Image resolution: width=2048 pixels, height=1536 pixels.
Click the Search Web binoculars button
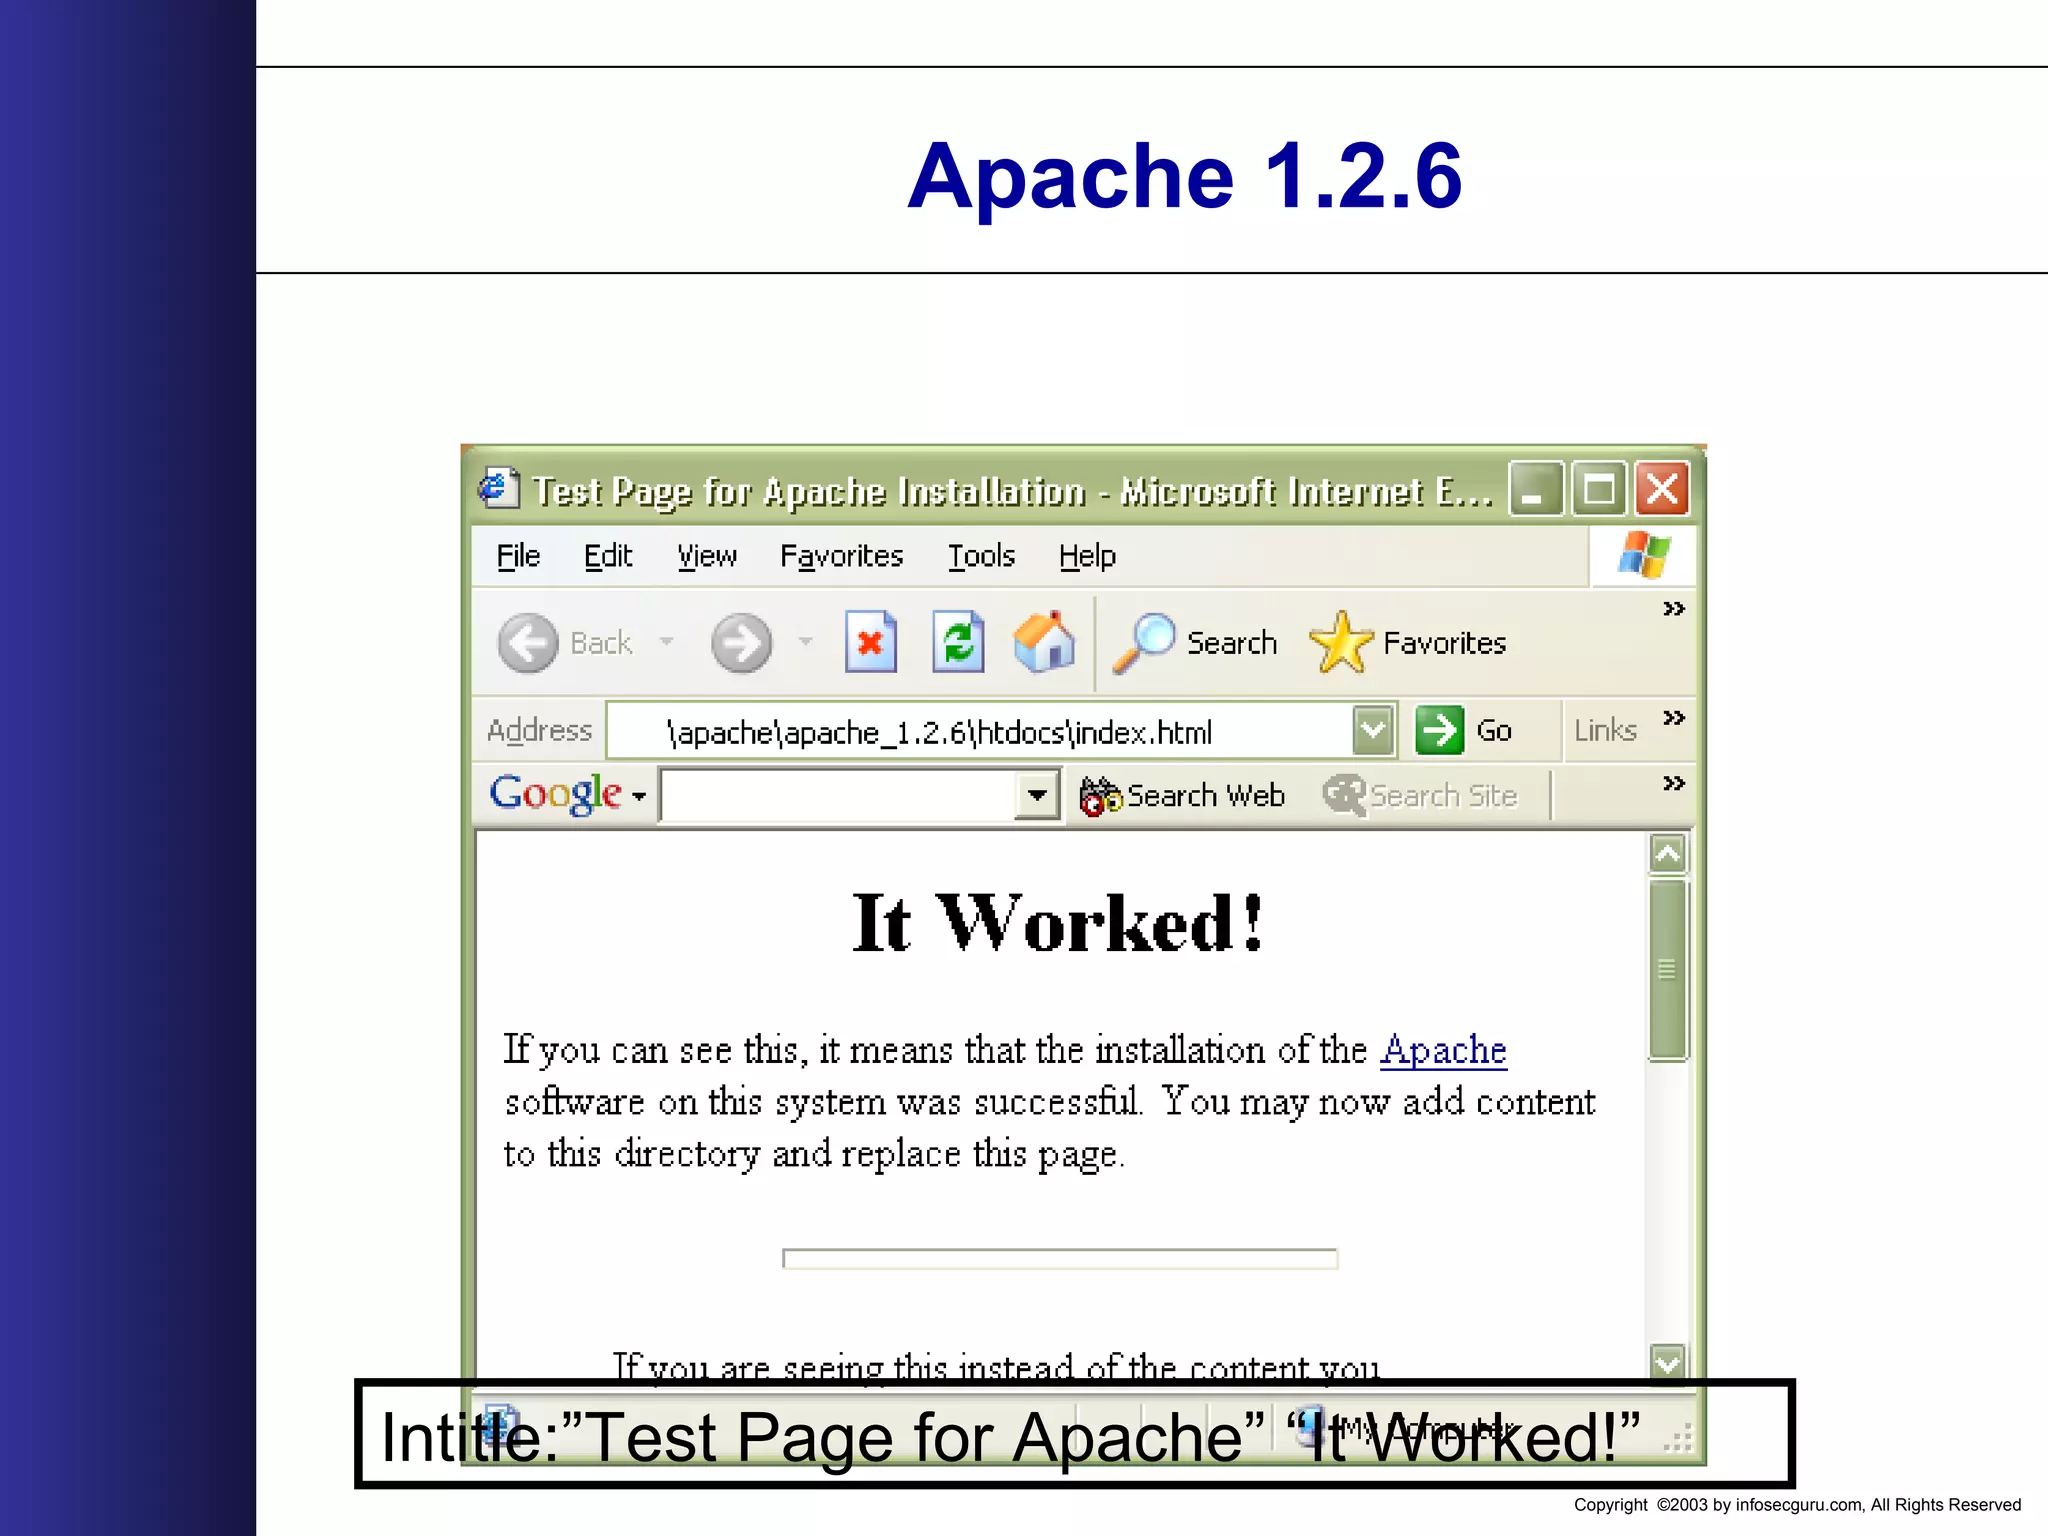pos(1182,796)
